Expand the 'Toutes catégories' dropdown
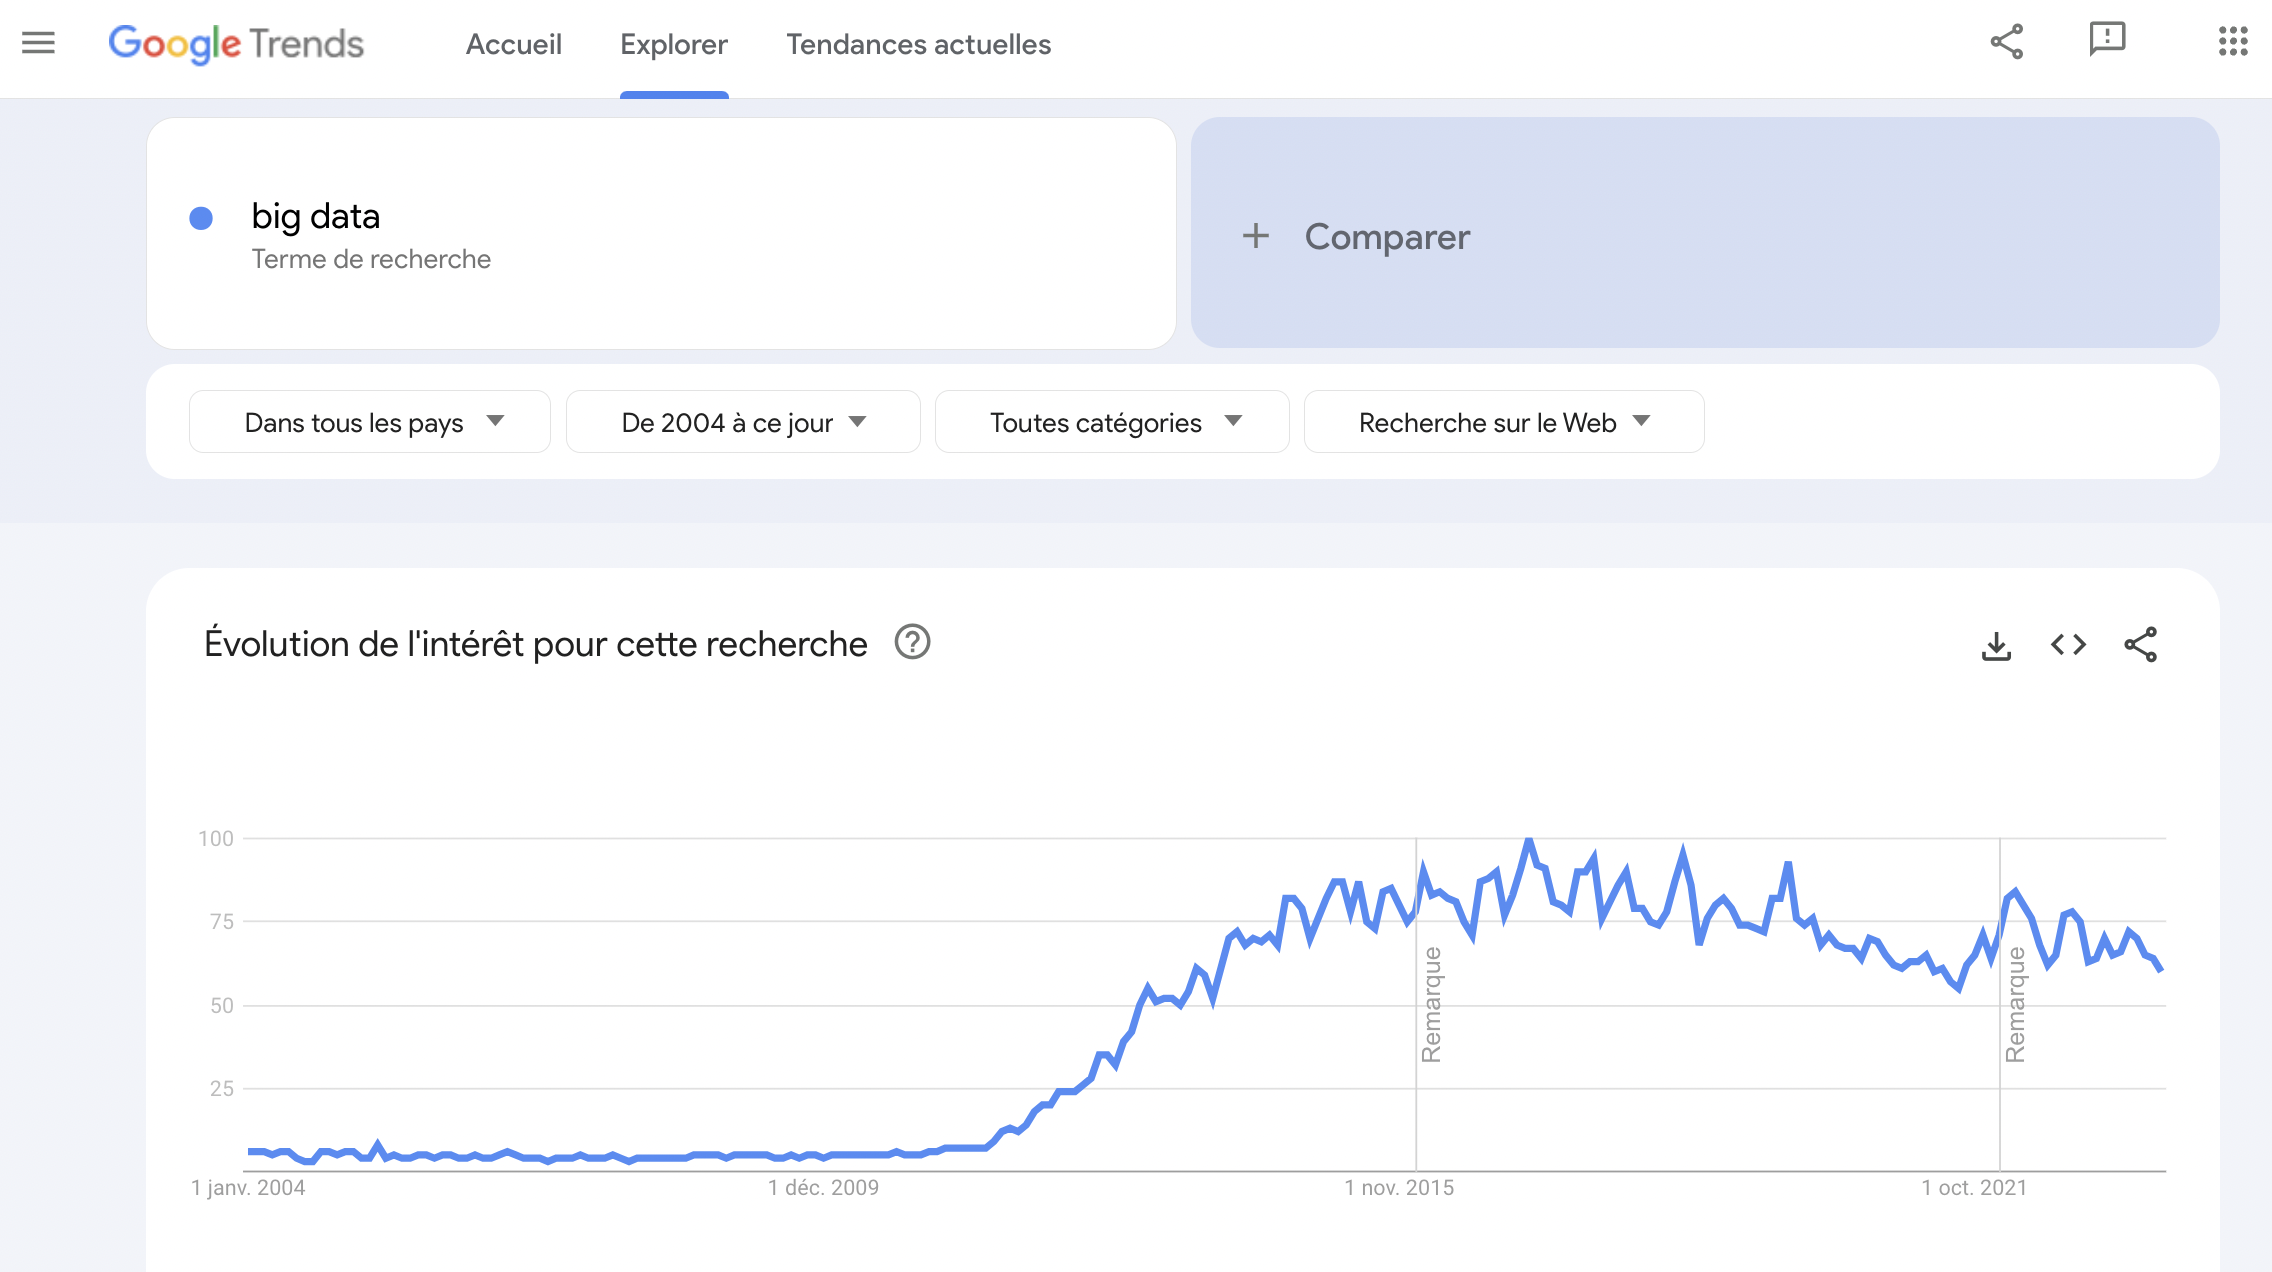 pyautogui.click(x=1111, y=422)
